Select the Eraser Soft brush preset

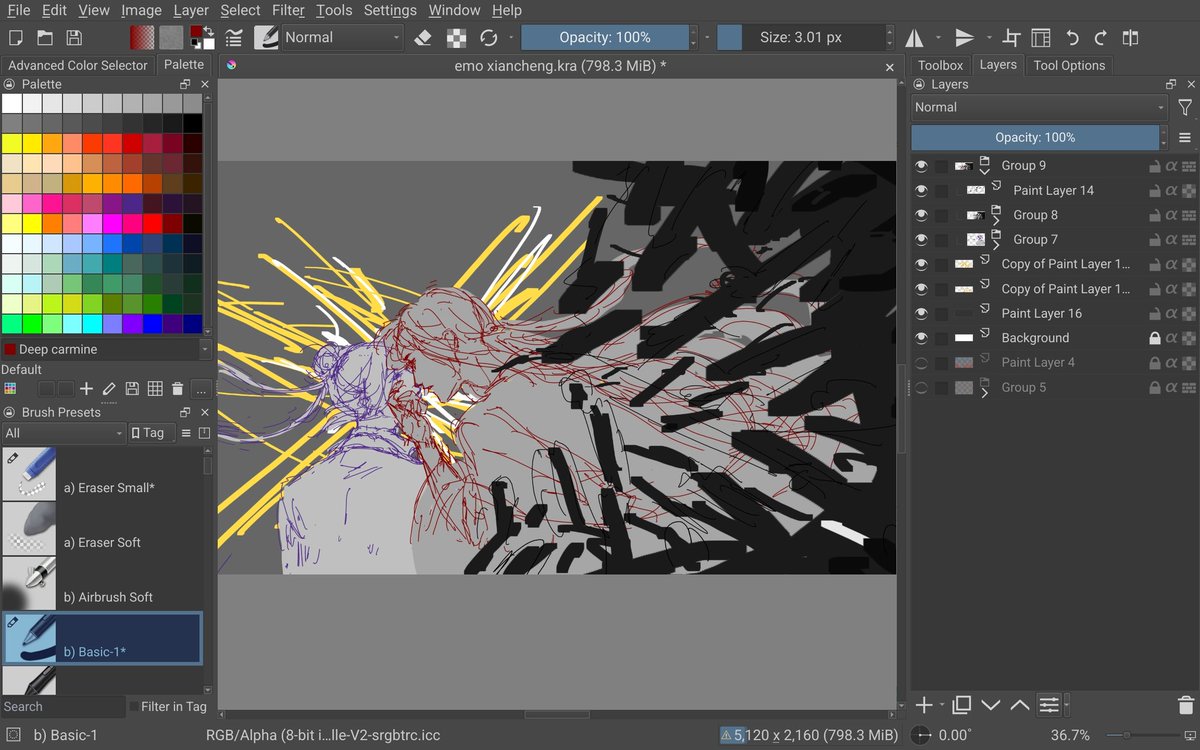[x=102, y=530]
